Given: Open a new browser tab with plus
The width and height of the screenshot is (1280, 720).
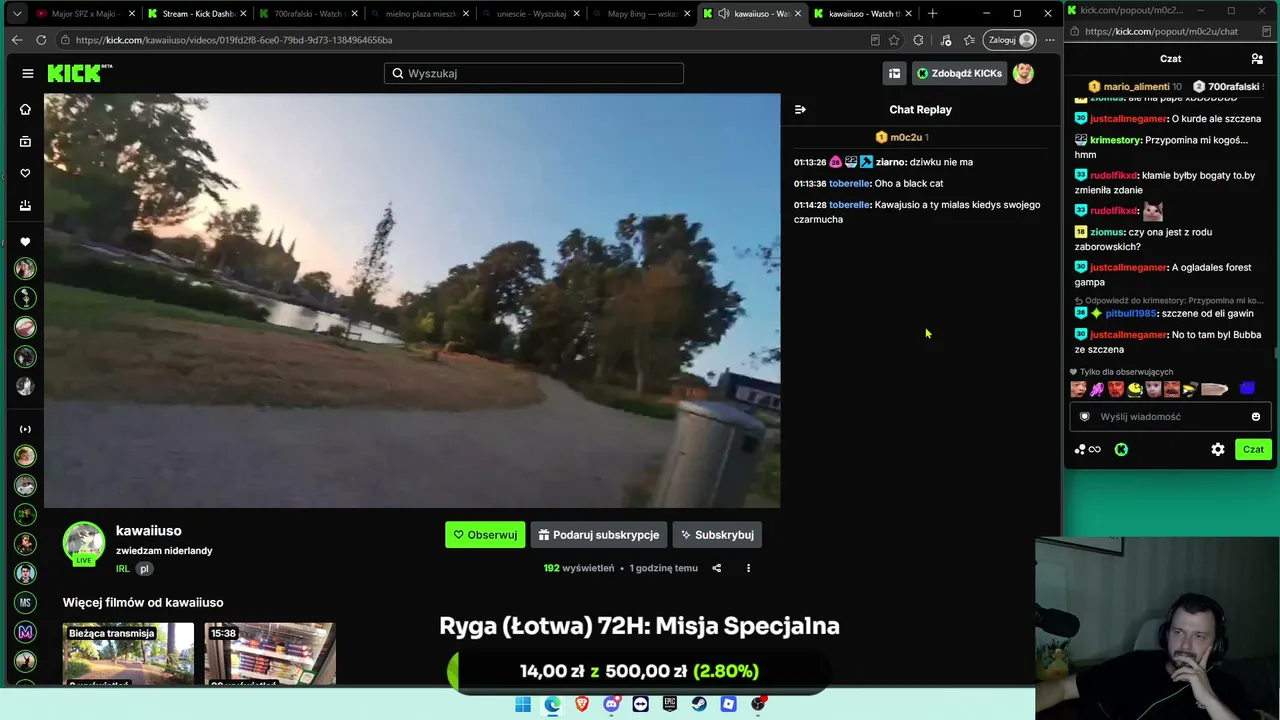Looking at the screenshot, I should [933, 14].
